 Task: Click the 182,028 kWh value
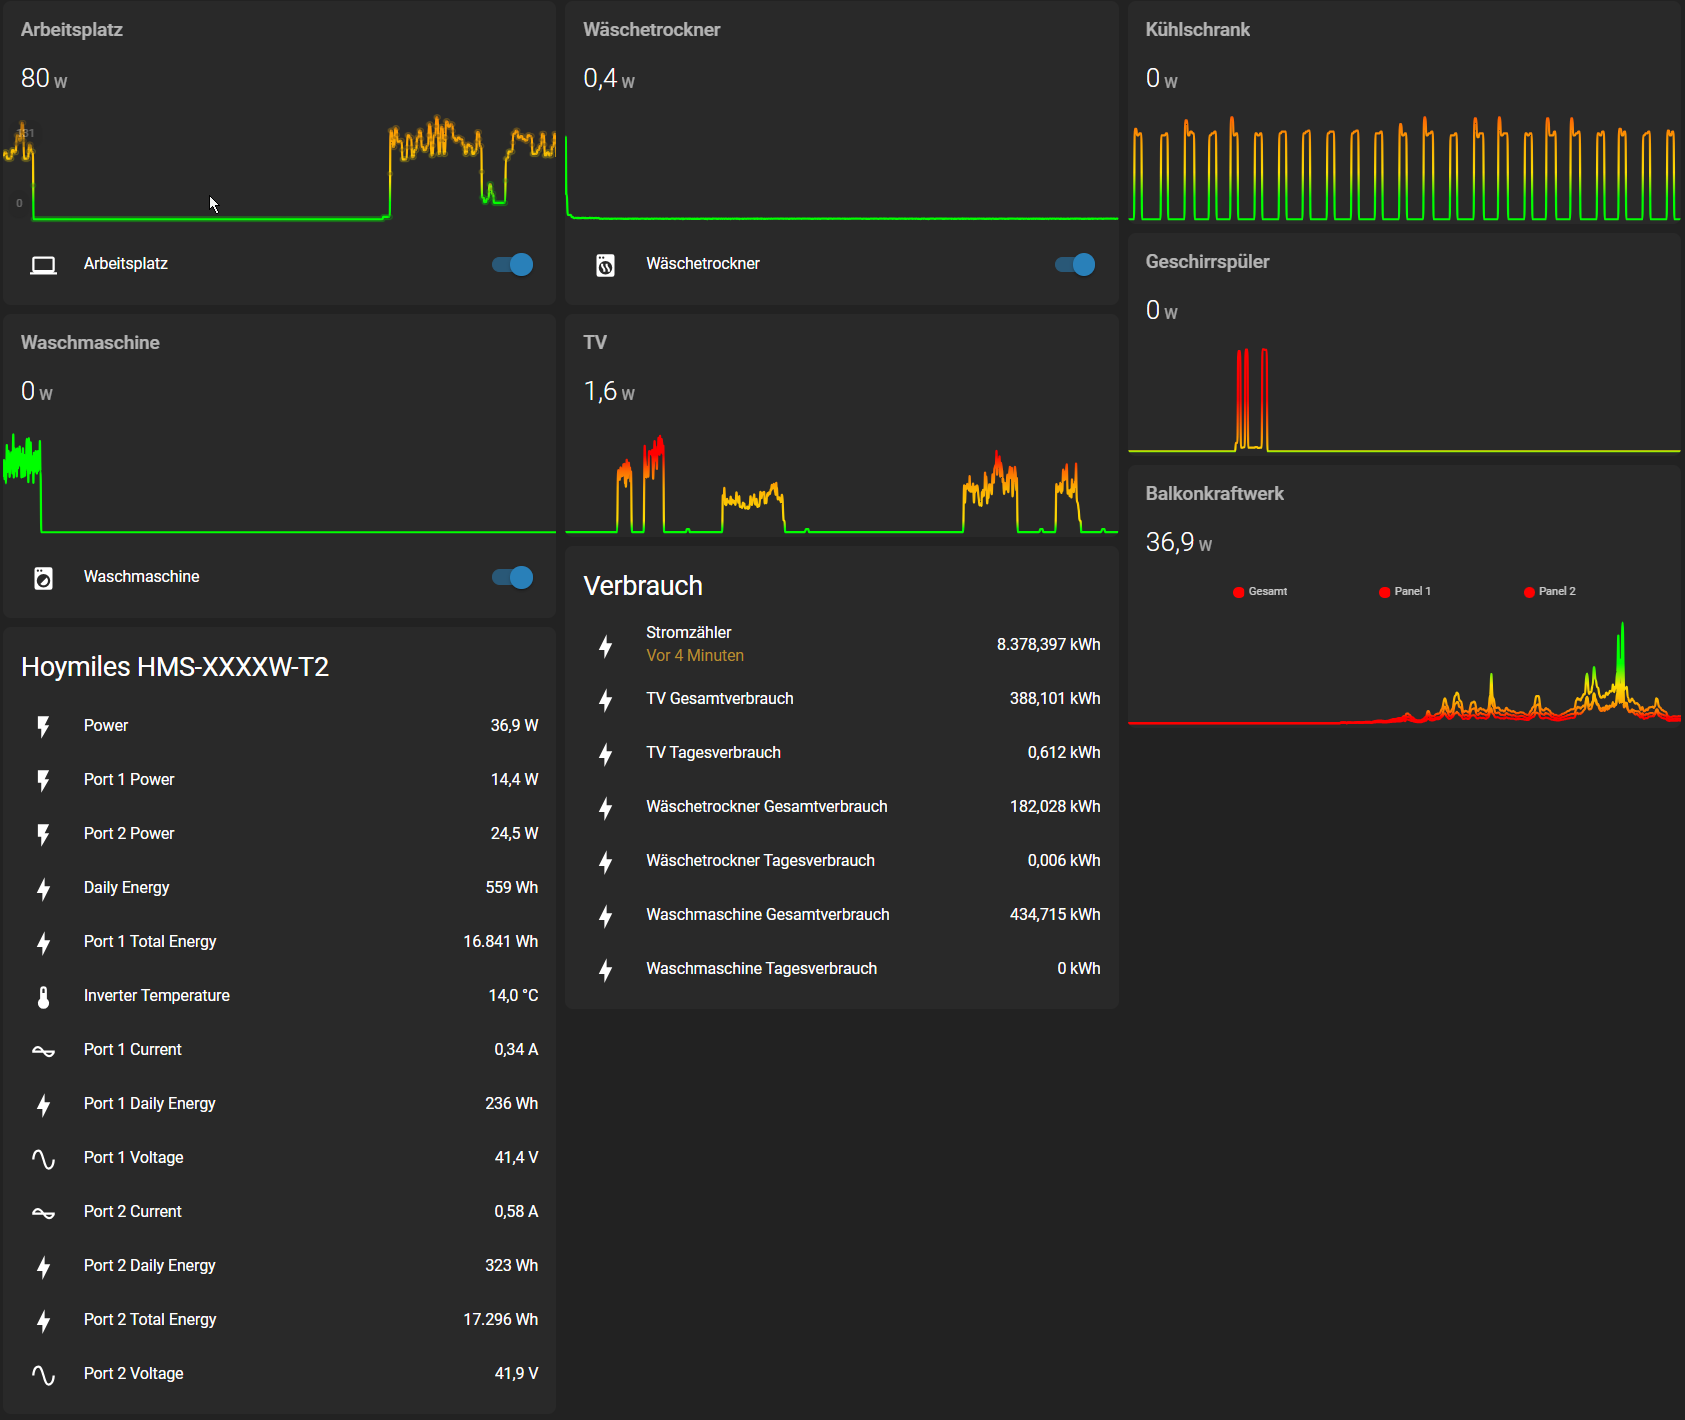point(1055,807)
